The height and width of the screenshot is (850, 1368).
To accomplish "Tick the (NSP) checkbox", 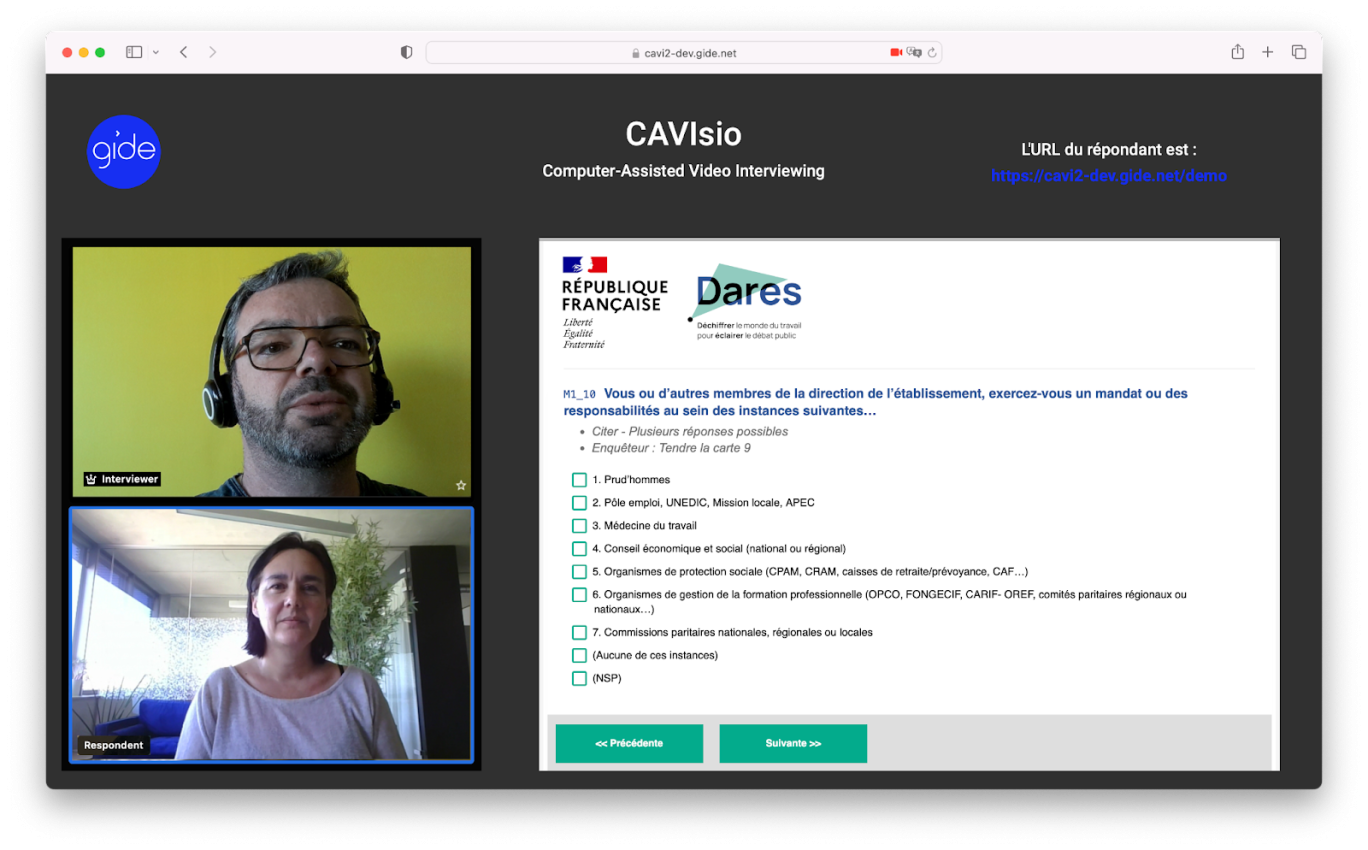I will click(x=580, y=678).
